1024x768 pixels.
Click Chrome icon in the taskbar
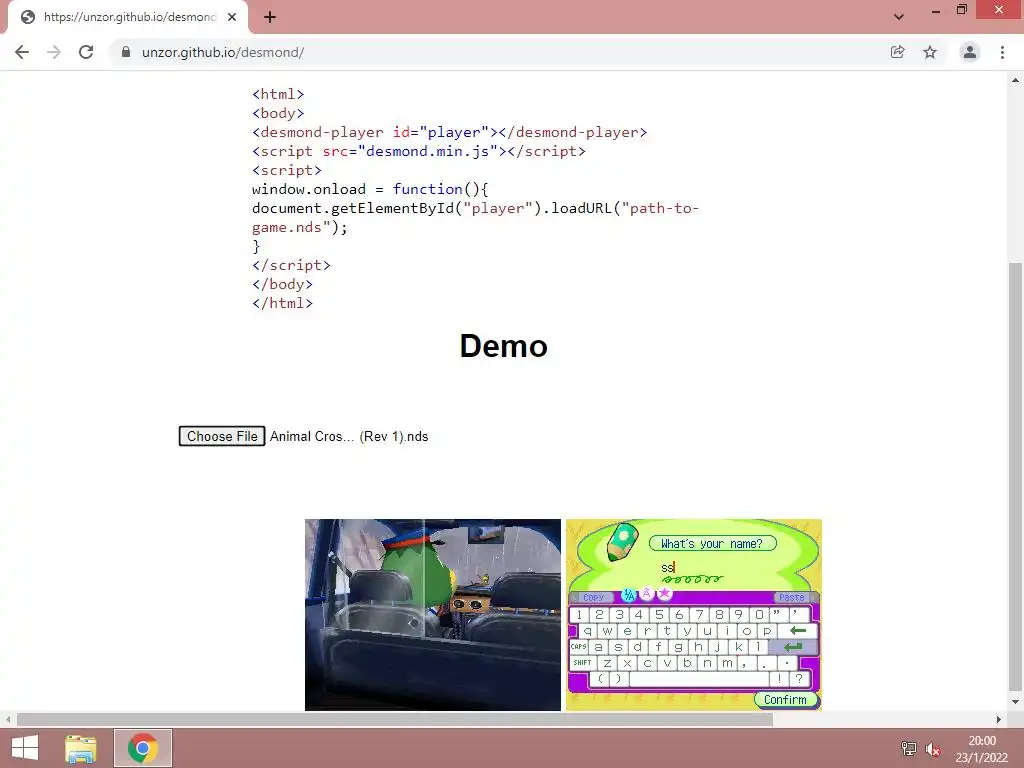tap(143, 748)
